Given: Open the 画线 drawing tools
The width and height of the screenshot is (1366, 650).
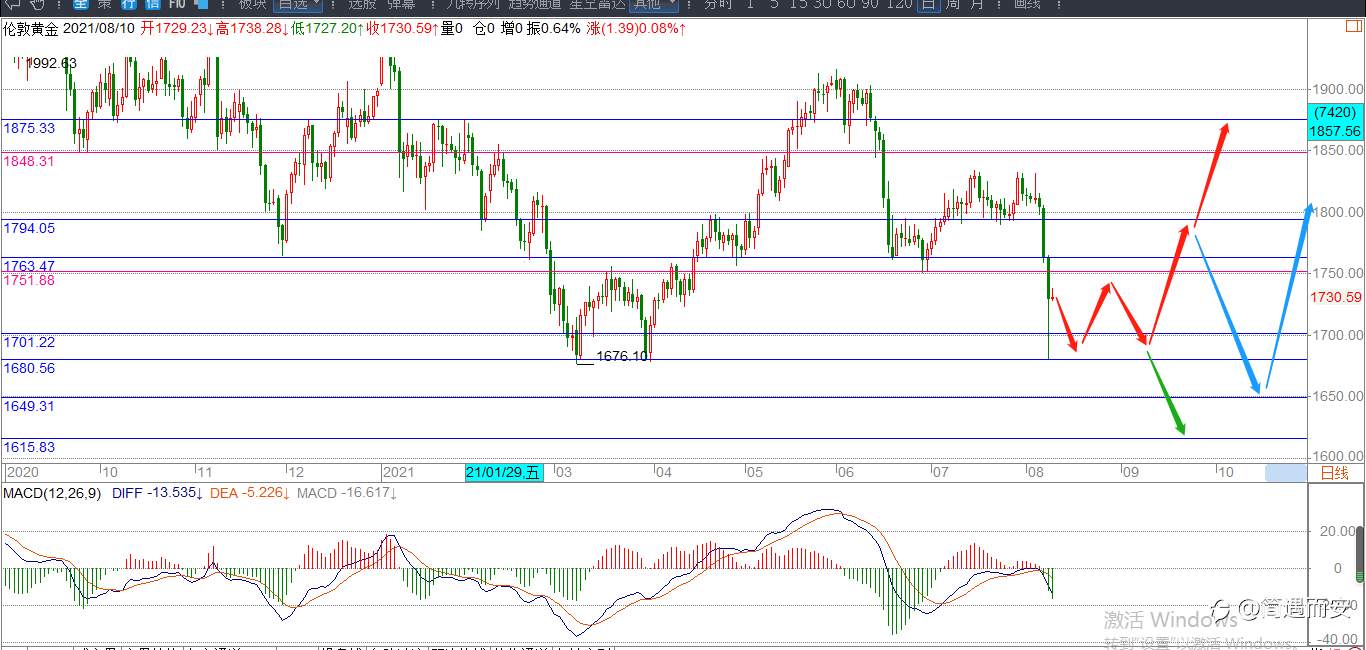Looking at the screenshot, I should pyautogui.click(x=1027, y=4).
